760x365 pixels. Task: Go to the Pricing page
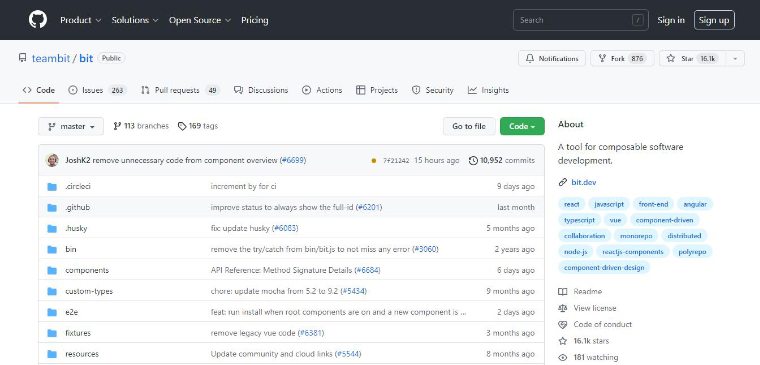click(x=254, y=20)
